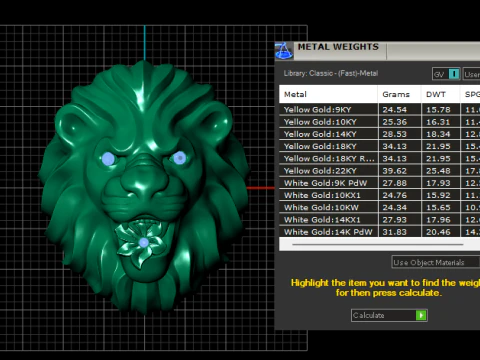Select the Yellow Gold:10KY row
480x360 pixels.
379,122
